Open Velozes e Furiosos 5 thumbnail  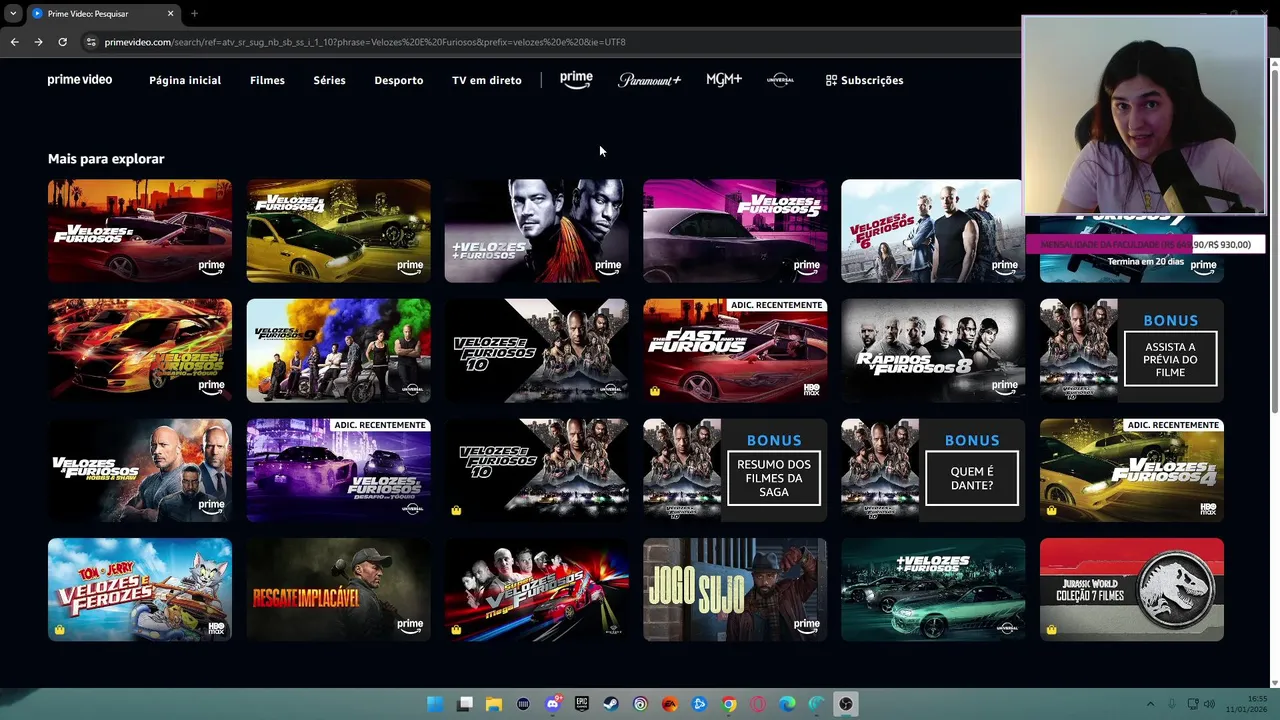click(735, 231)
